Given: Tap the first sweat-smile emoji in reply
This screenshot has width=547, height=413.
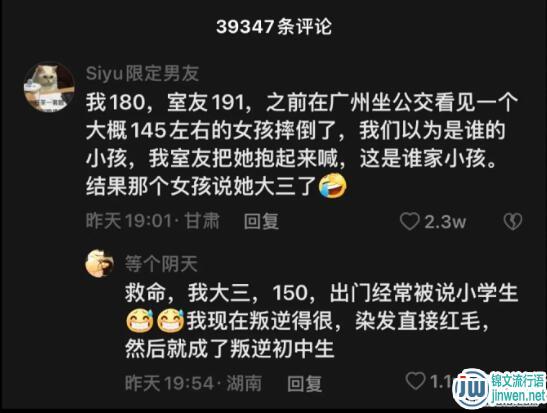Looking at the screenshot, I should (140, 320).
